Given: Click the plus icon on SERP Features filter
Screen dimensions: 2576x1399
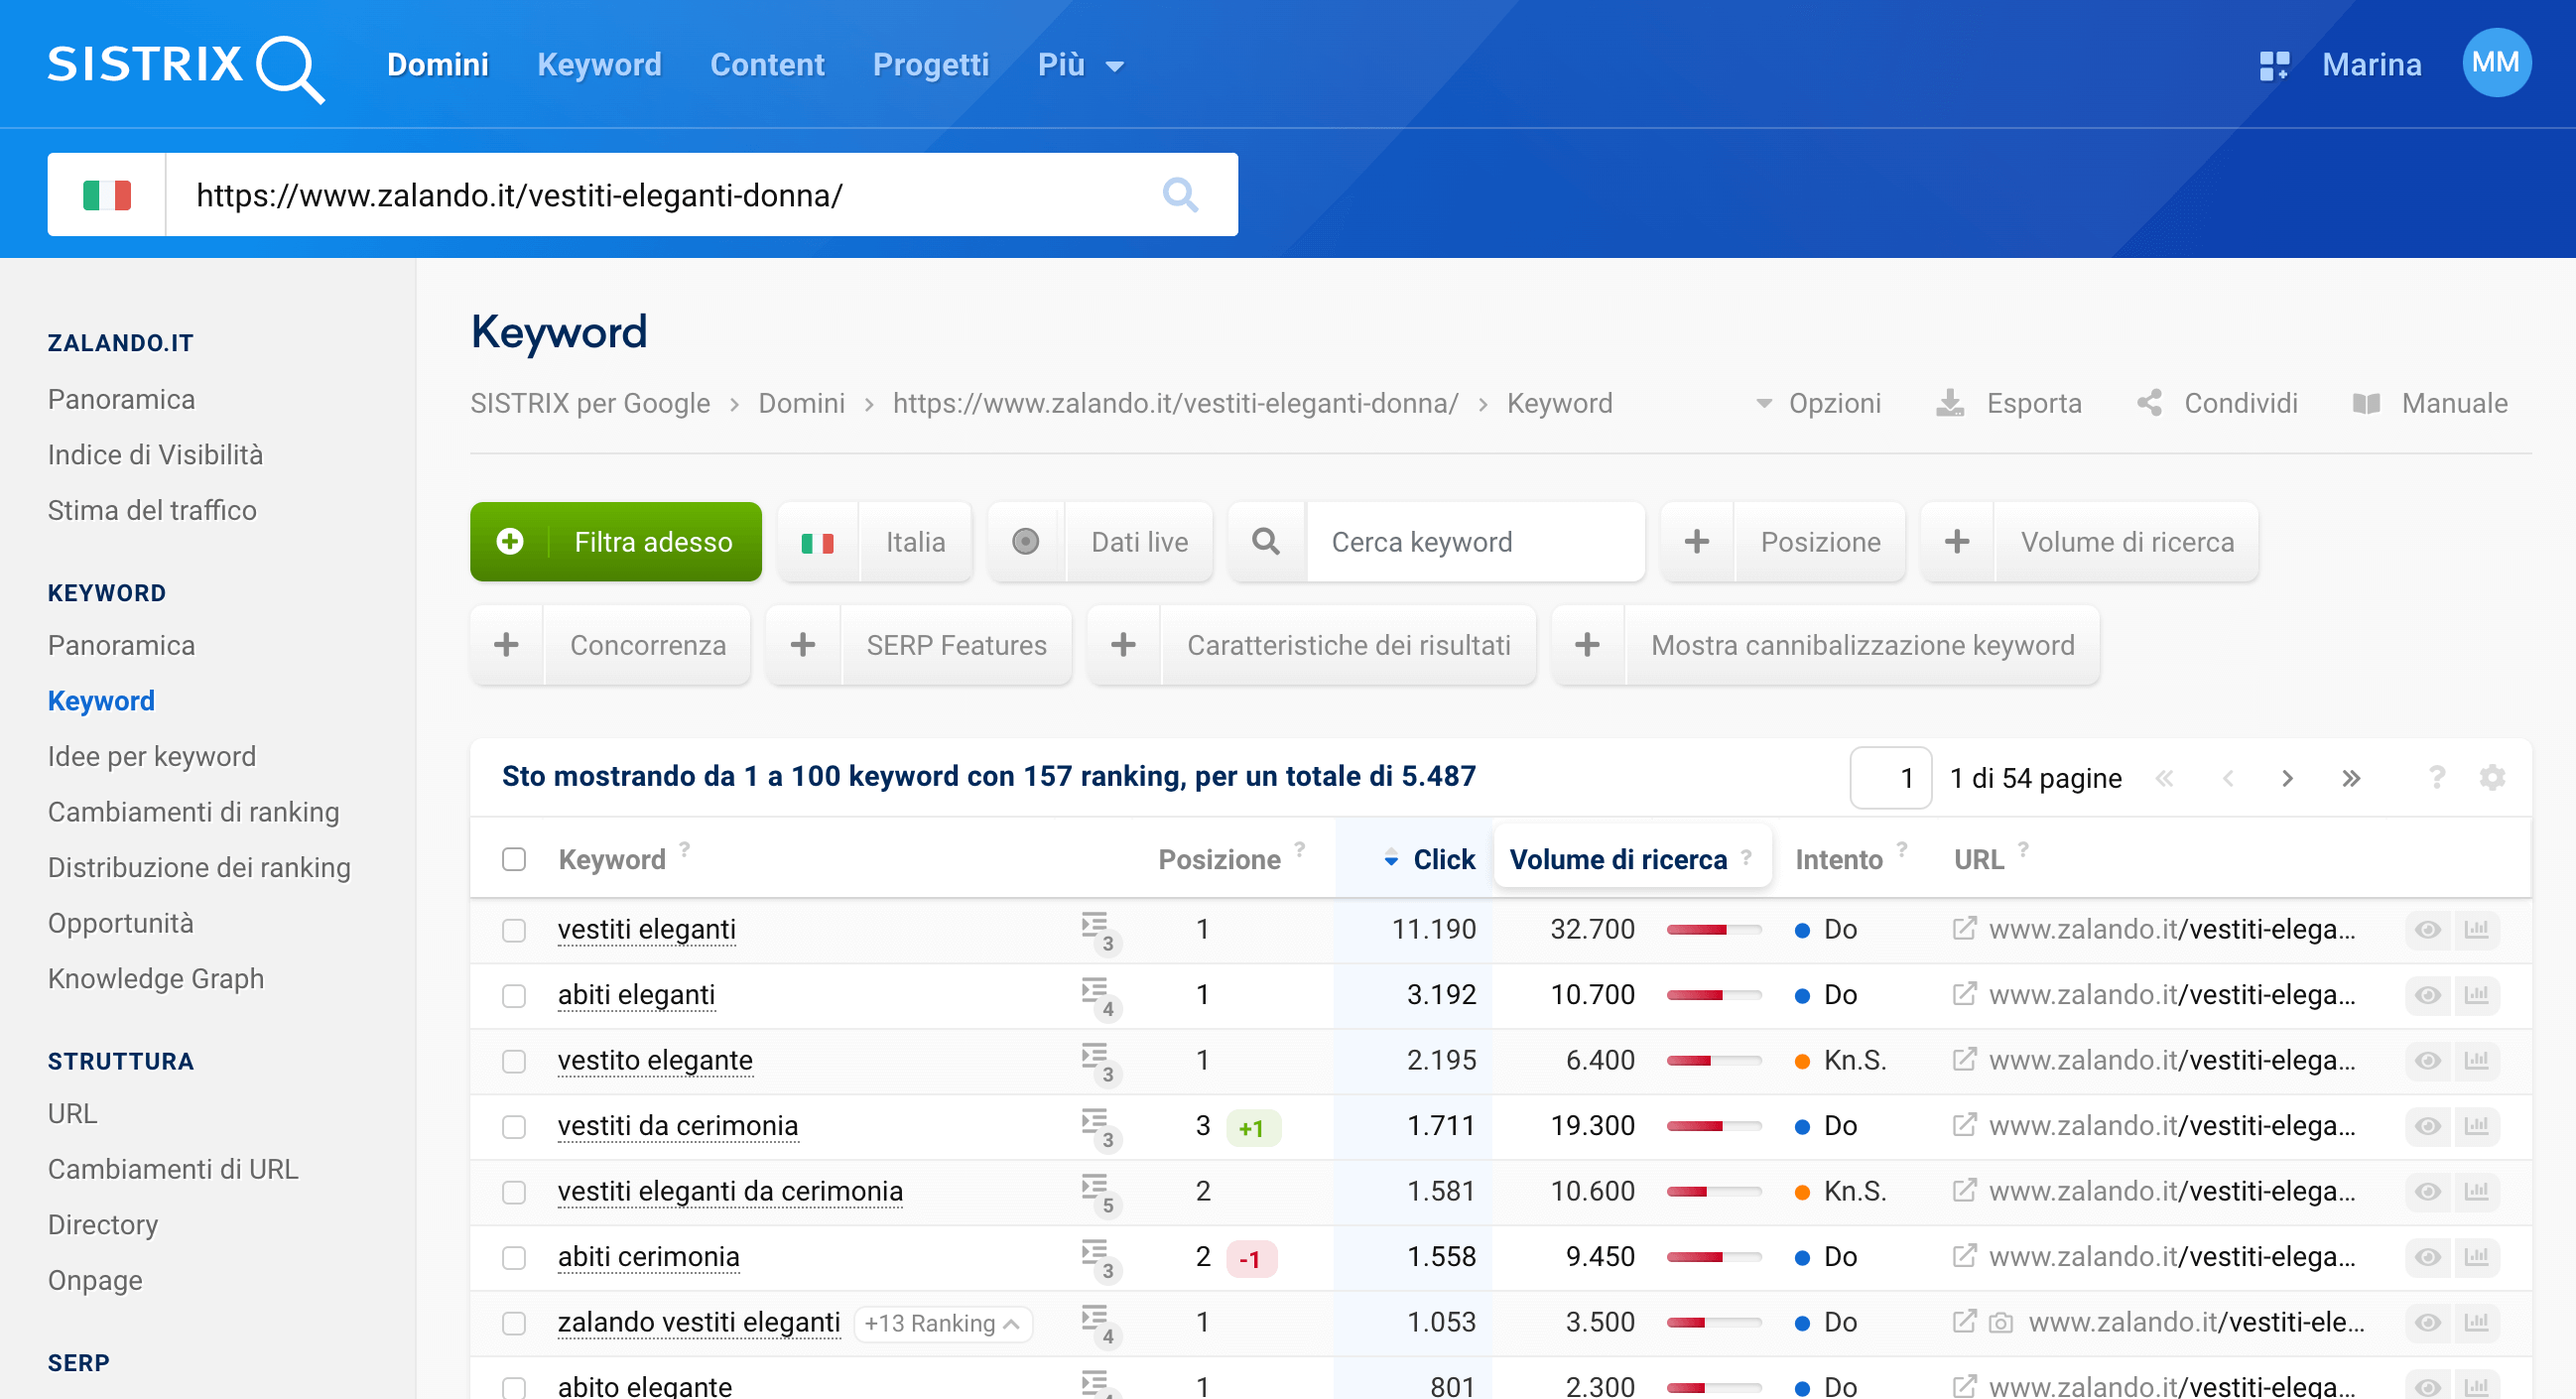Looking at the screenshot, I should (x=803, y=645).
